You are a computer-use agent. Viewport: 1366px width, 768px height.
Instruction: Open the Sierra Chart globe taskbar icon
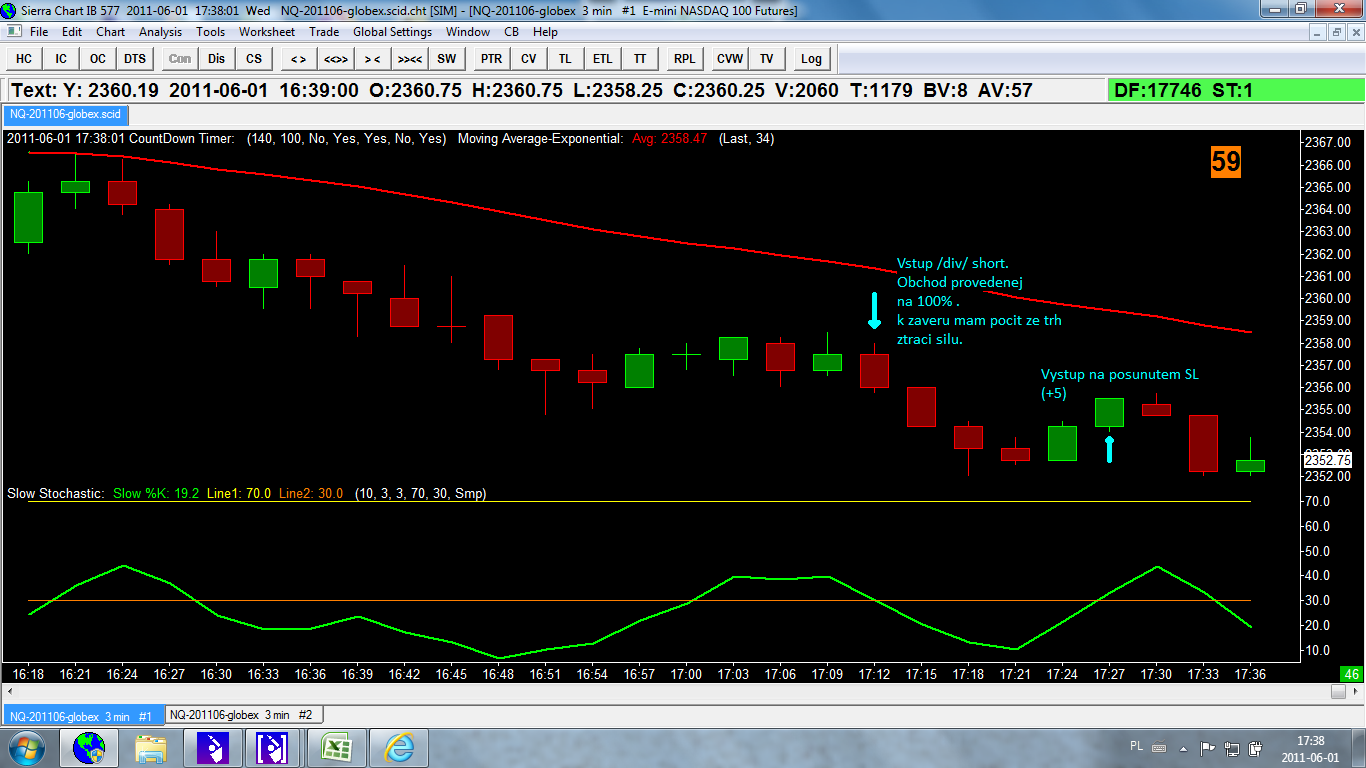point(90,747)
